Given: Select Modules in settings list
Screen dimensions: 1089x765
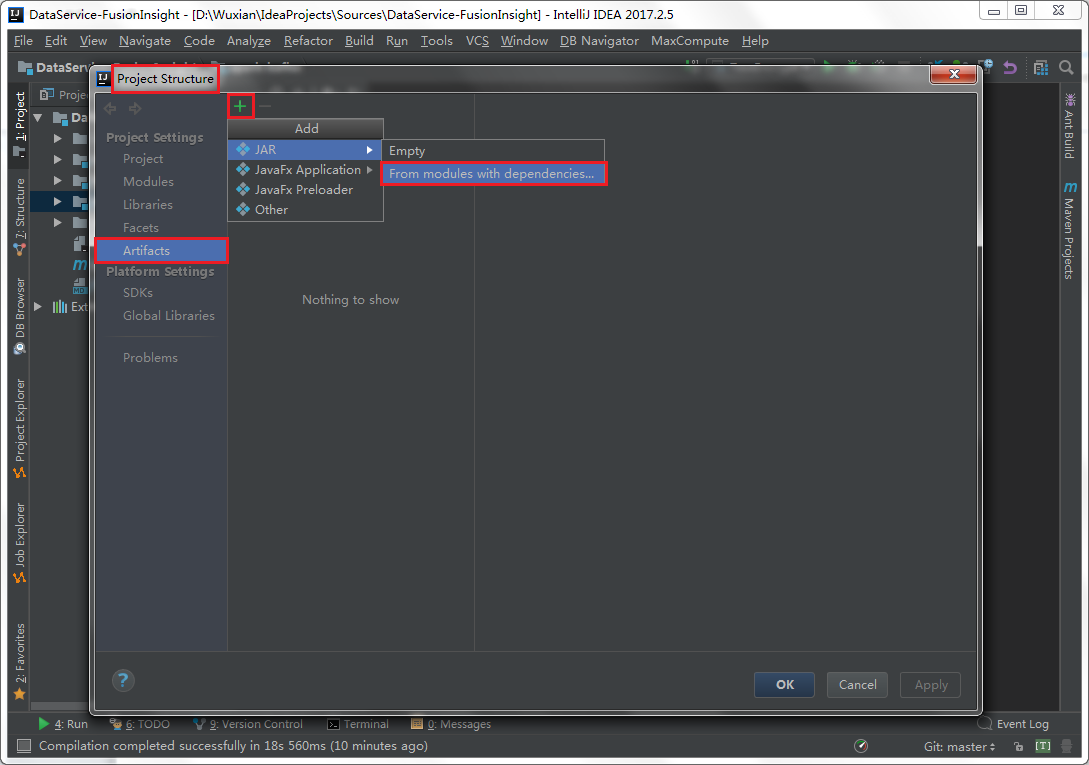Looking at the screenshot, I should (149, 181).
